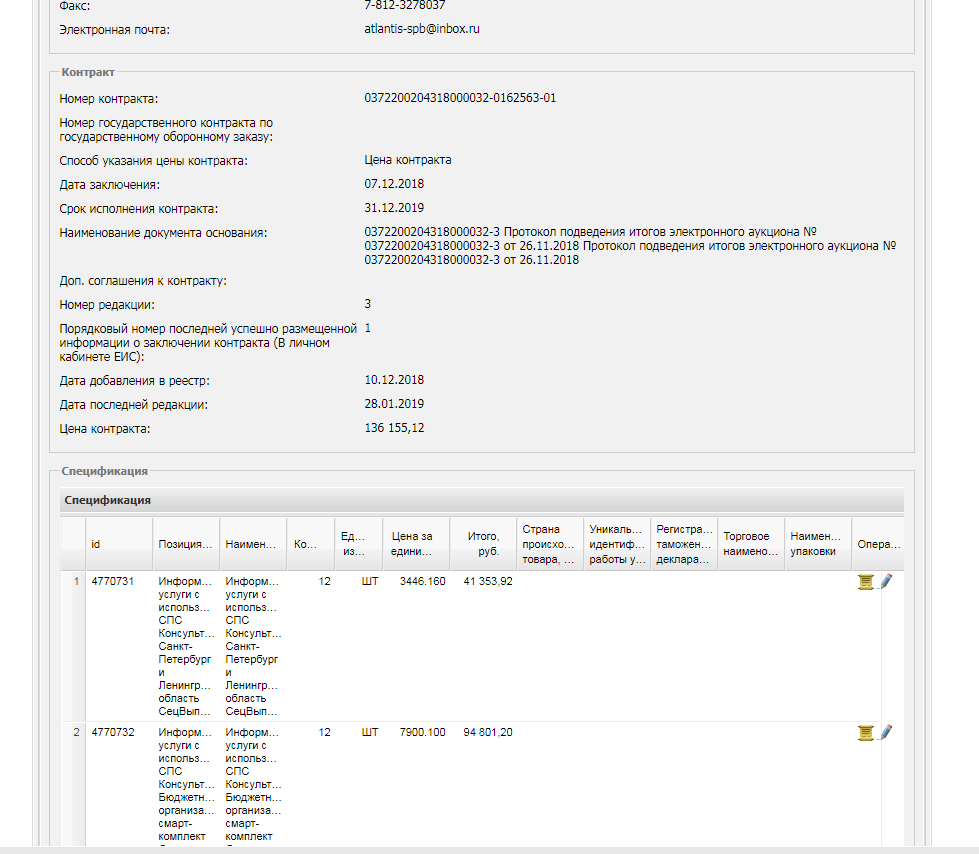This screenshot has height=854, width=979.
Task: Click the ШТ unit cell in row 4770731
Action: click(x=370, y=581)
